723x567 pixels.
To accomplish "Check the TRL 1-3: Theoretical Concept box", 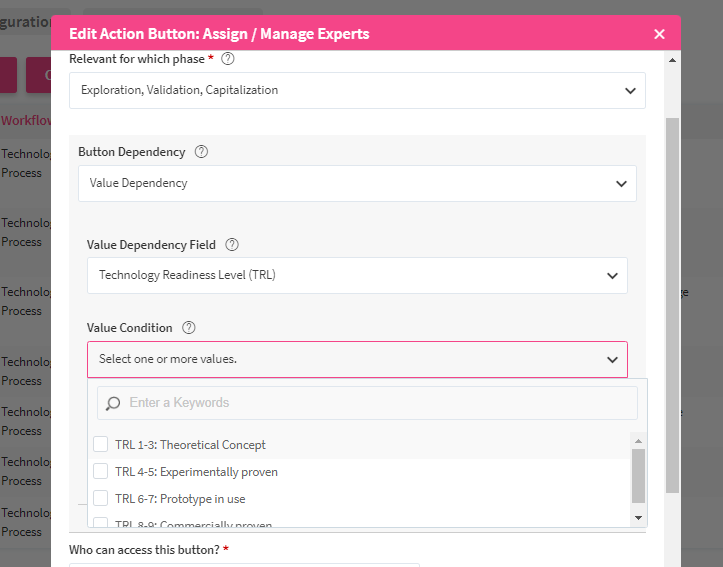I will [101, 445].
